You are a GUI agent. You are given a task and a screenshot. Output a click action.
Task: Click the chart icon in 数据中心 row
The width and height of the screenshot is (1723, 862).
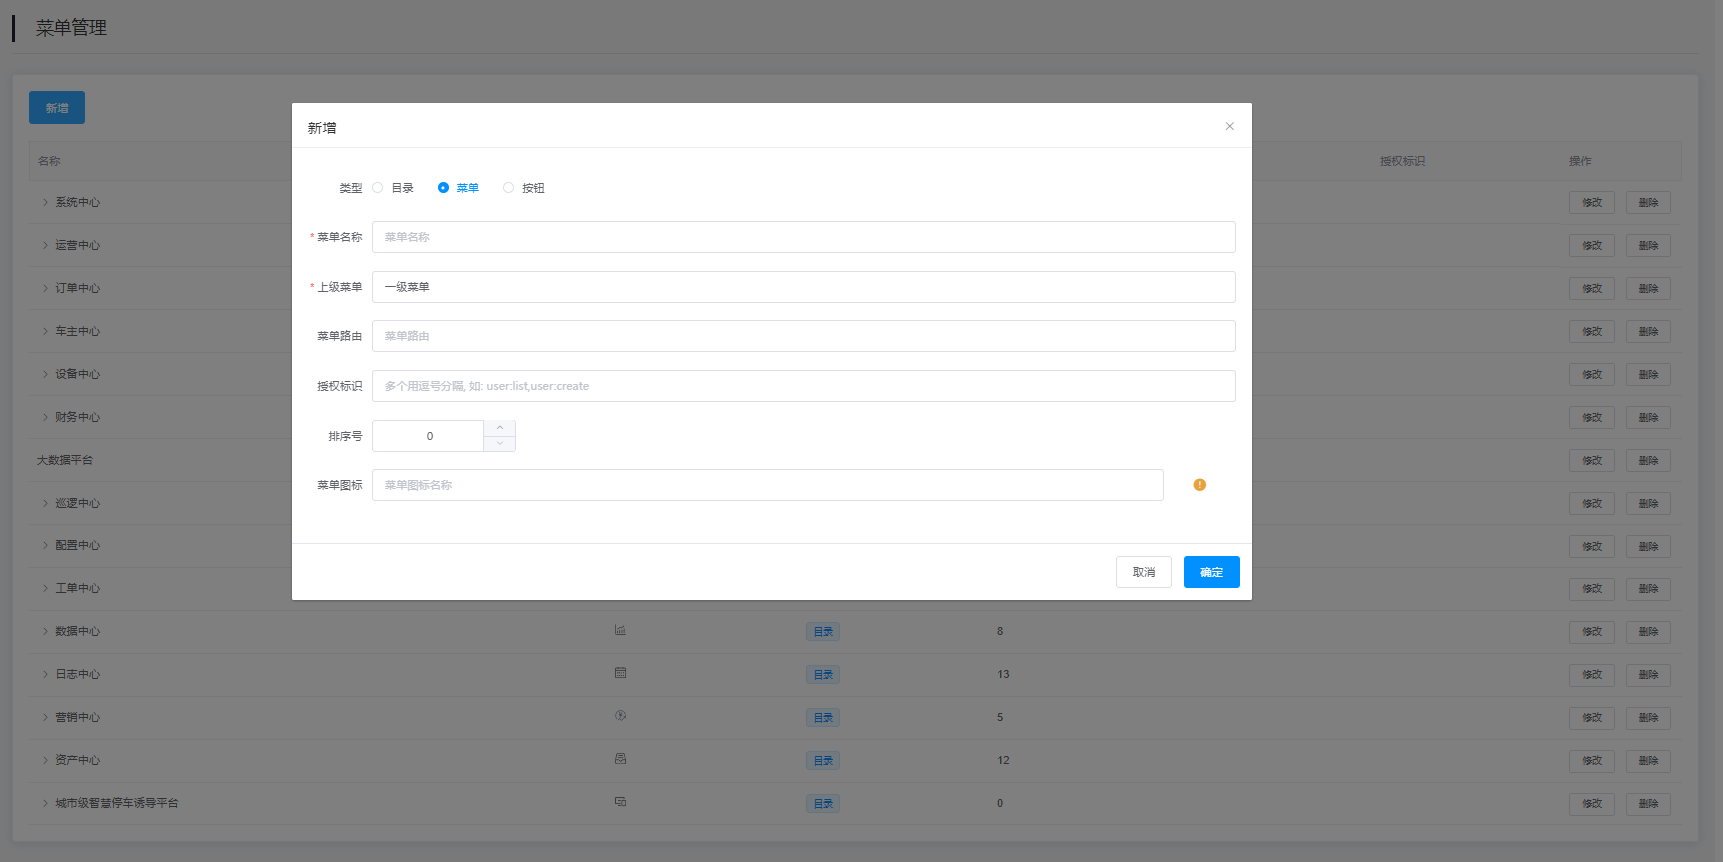[x=620, y=630]
